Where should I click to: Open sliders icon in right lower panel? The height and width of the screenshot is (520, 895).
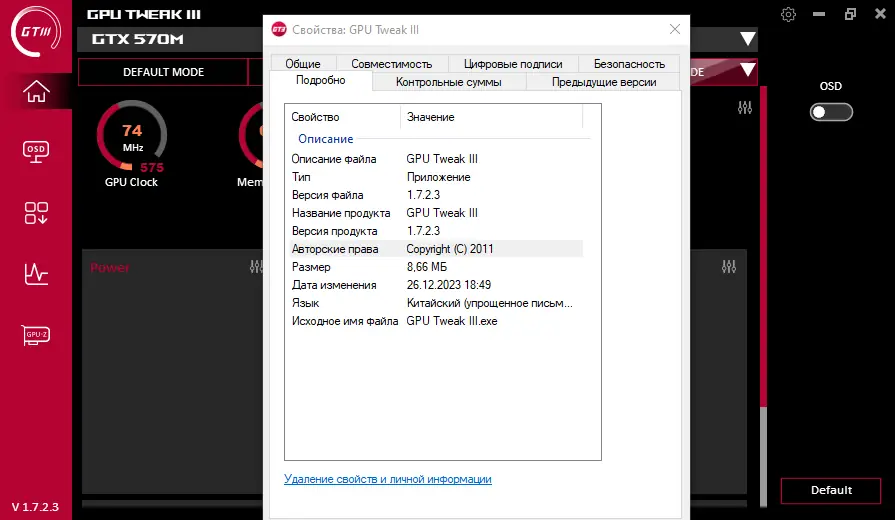(x=728, y=267)
